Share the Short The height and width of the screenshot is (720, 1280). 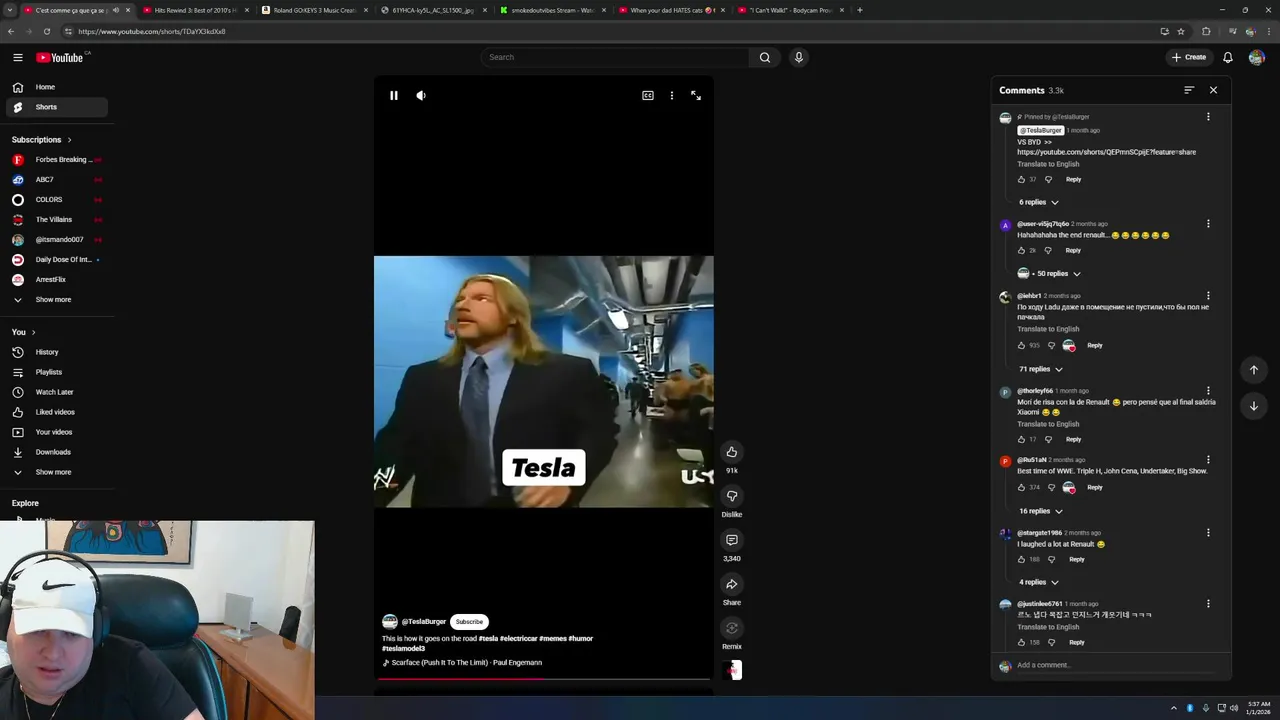tap(732, 584)
